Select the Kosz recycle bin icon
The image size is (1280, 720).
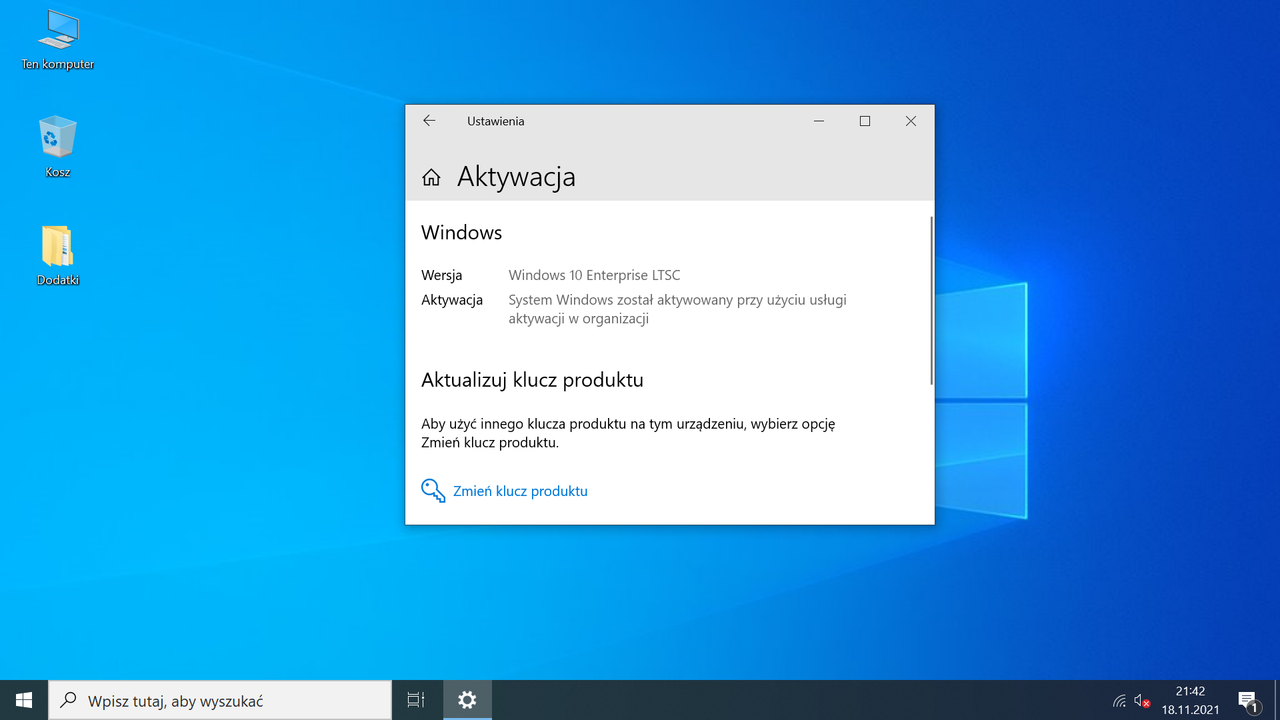[x=58, y=147]
